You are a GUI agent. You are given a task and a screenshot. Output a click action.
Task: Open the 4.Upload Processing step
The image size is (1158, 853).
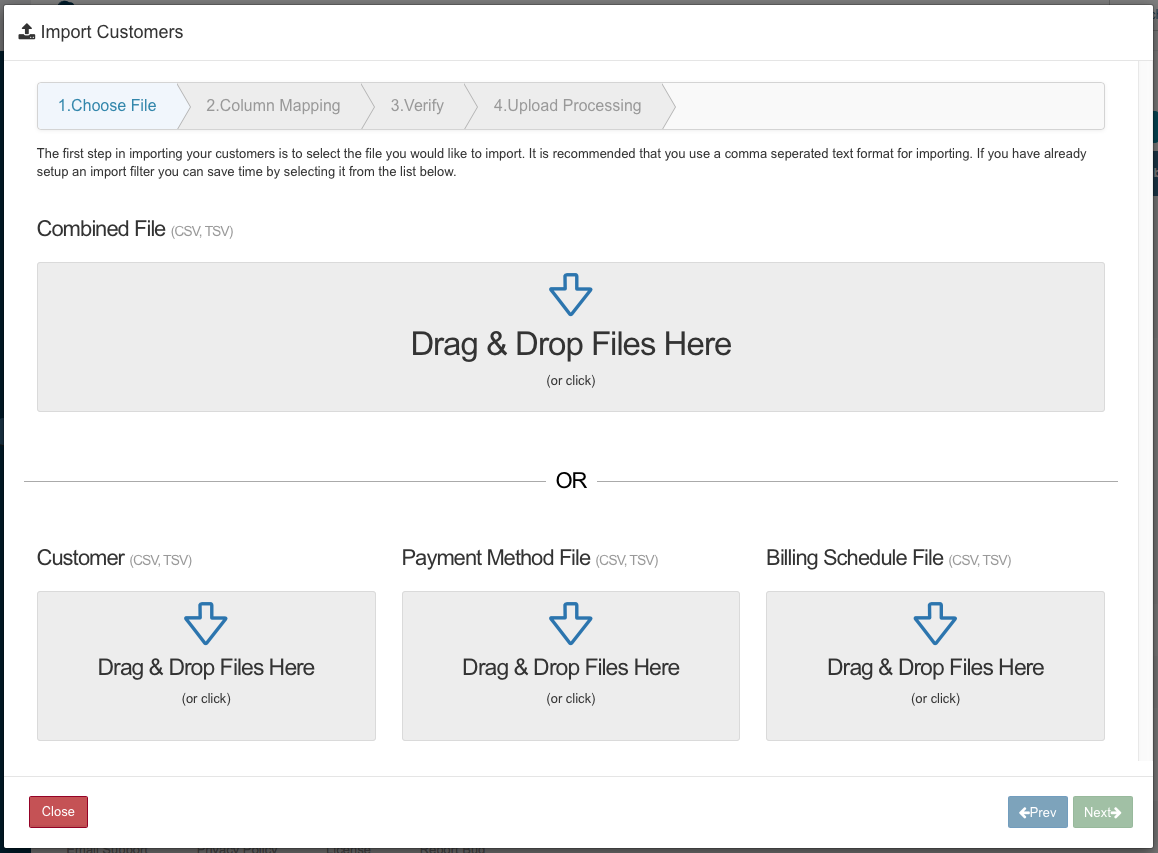point(567,106)
